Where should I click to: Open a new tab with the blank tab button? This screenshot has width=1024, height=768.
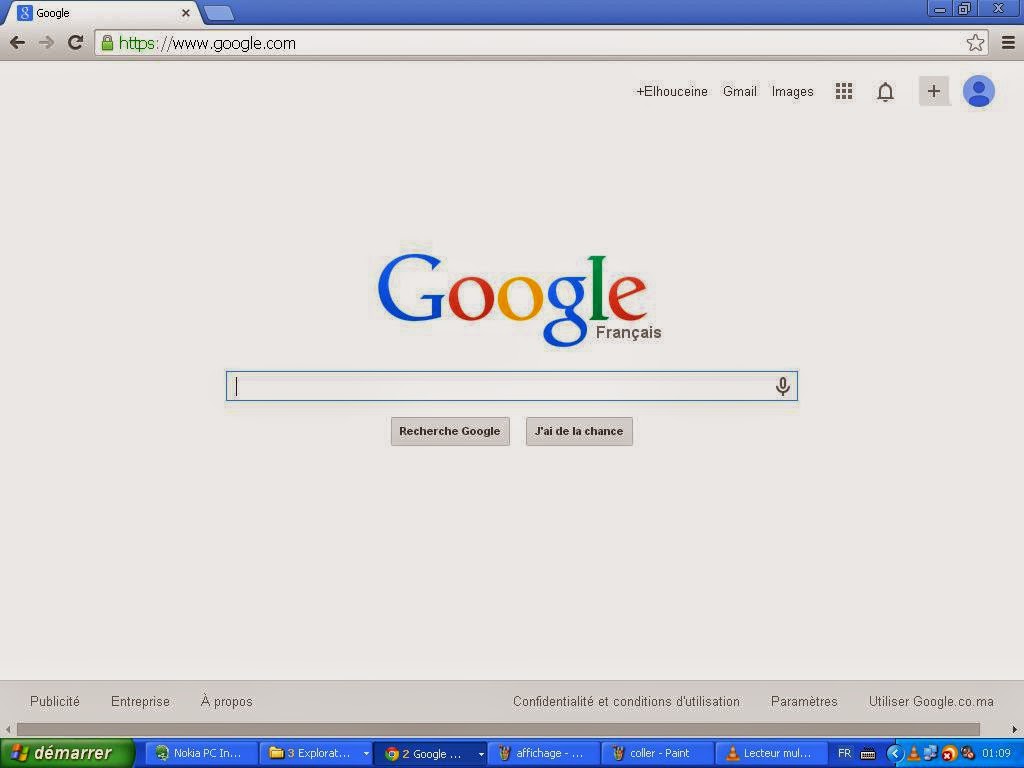tap(219, 13)
